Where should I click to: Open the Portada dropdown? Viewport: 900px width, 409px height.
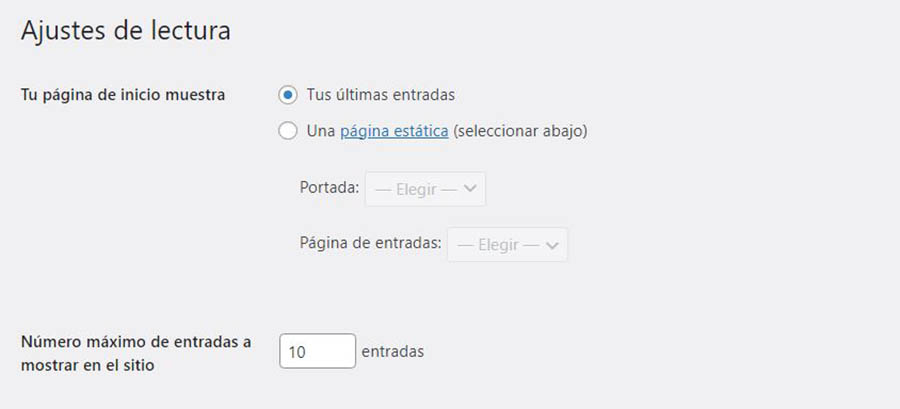coord(425,188)
